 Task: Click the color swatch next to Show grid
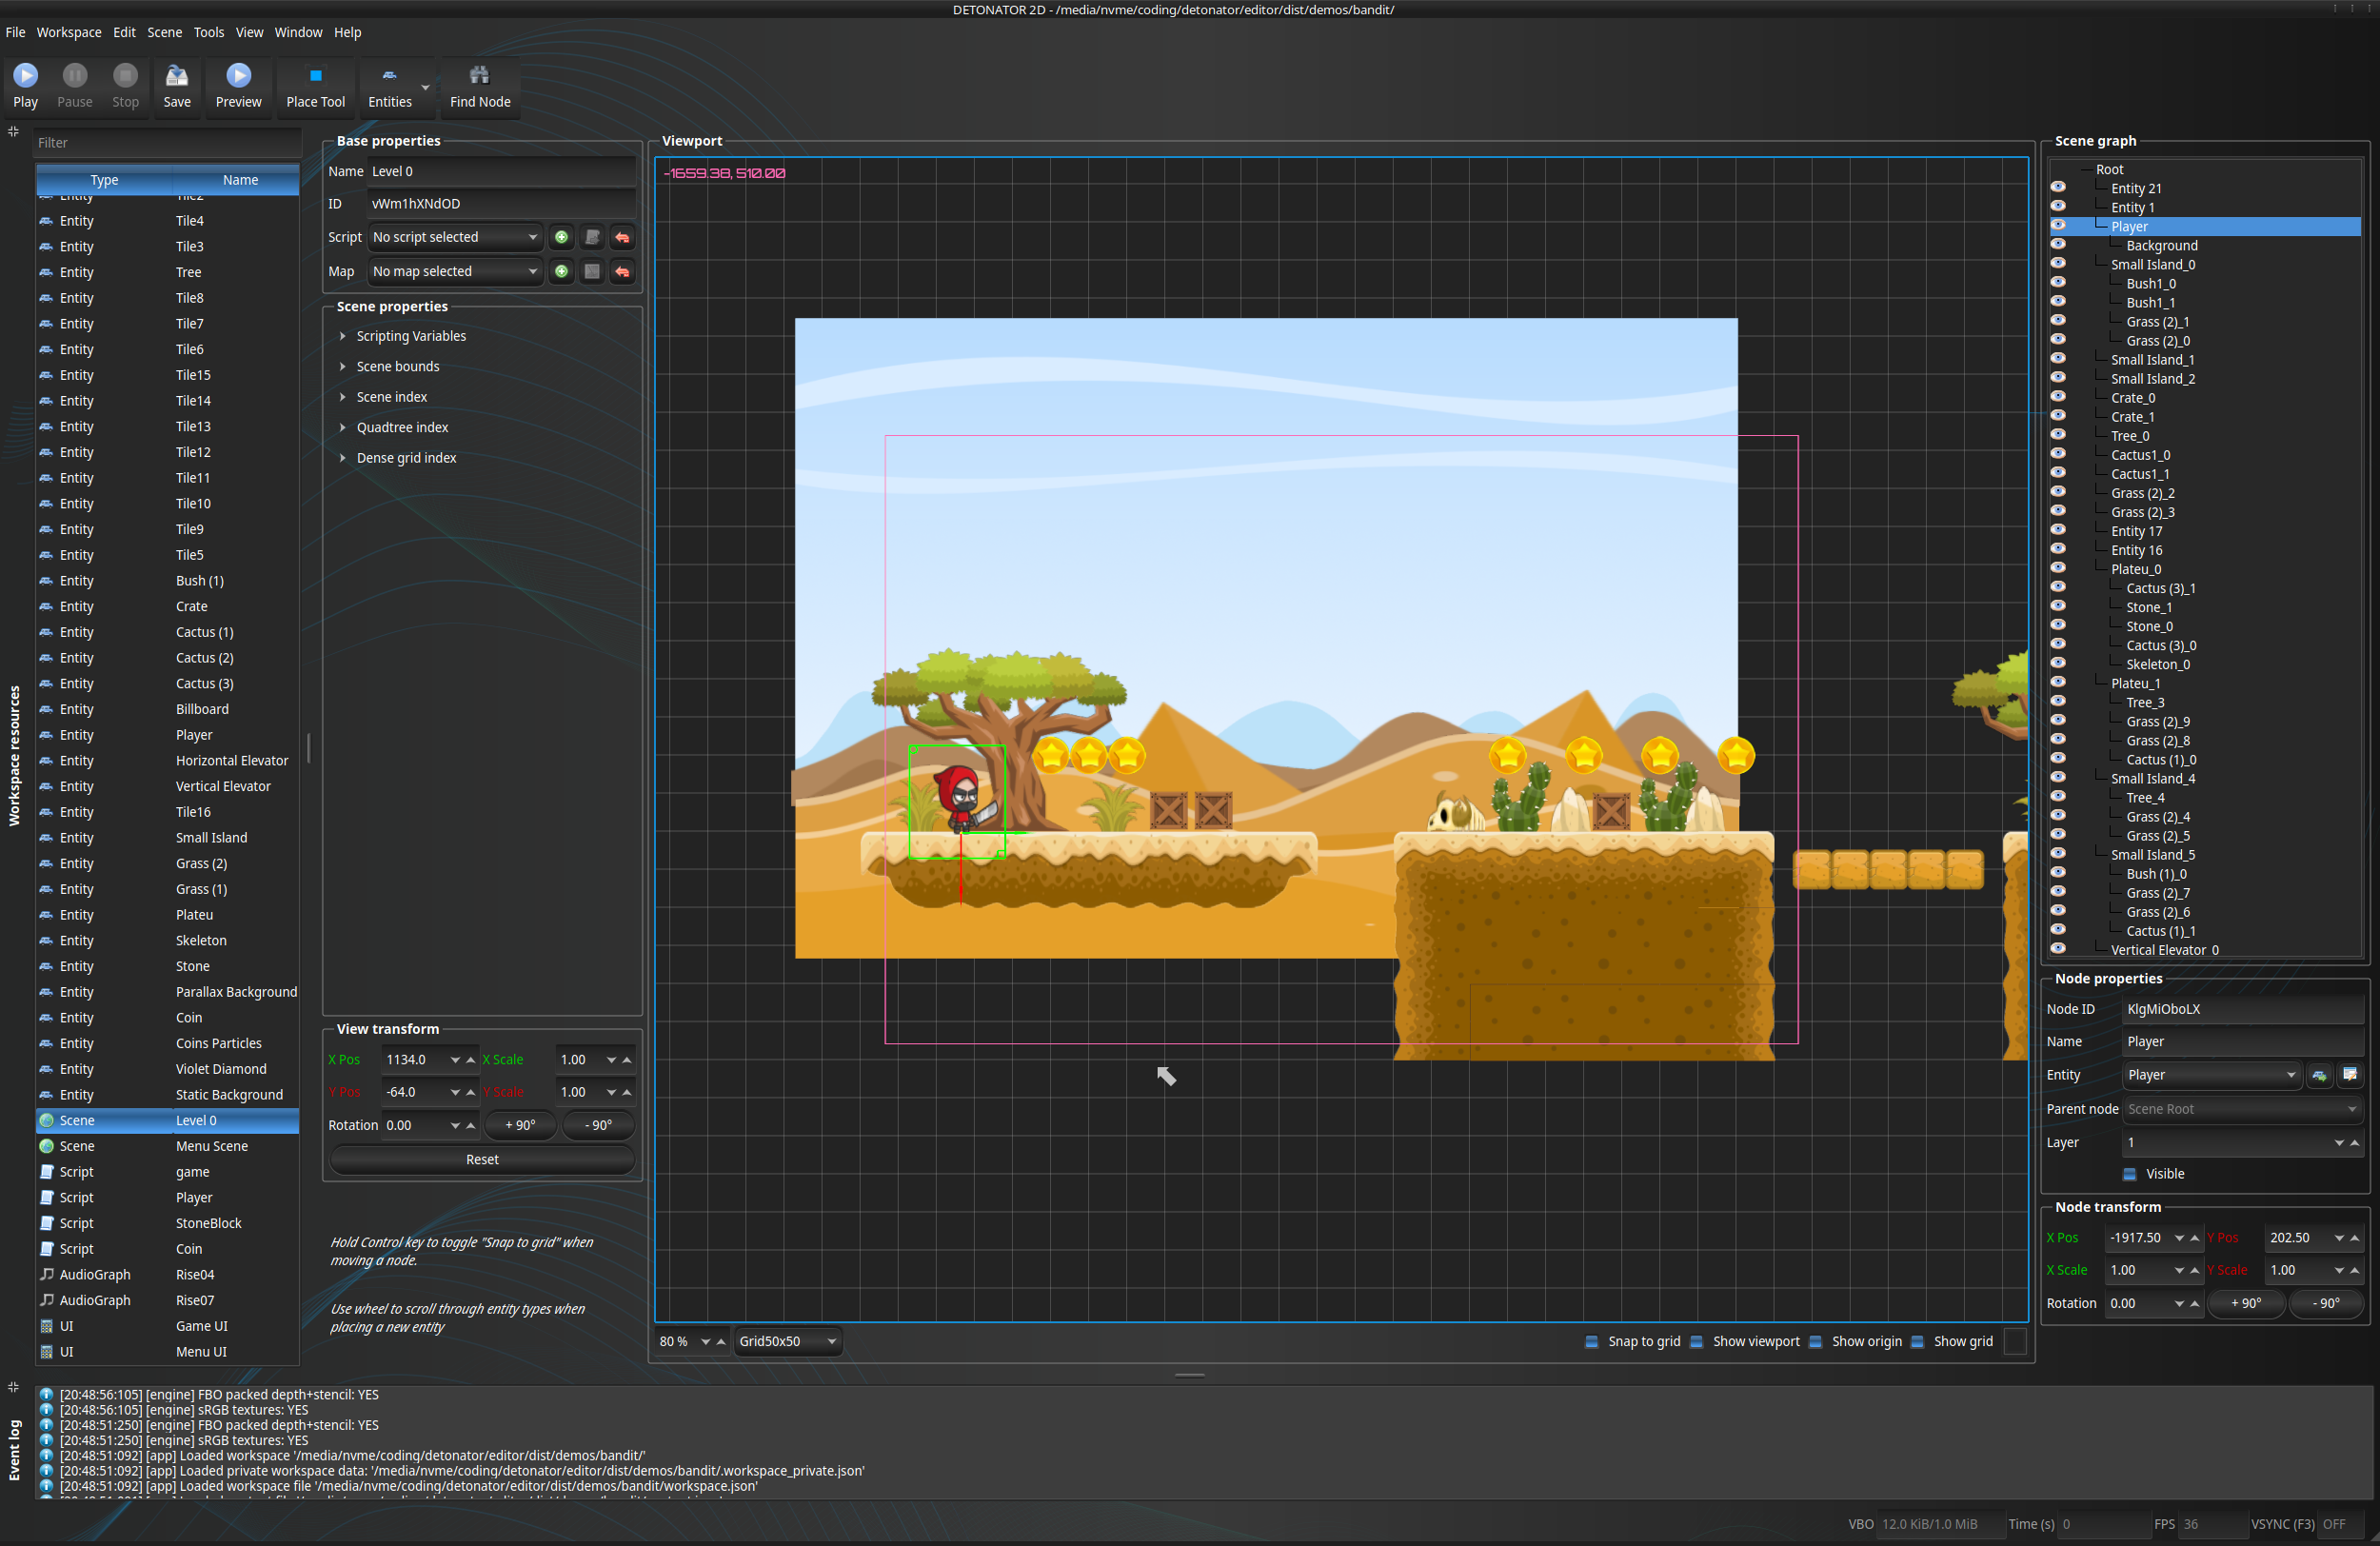point(2015,1342)
